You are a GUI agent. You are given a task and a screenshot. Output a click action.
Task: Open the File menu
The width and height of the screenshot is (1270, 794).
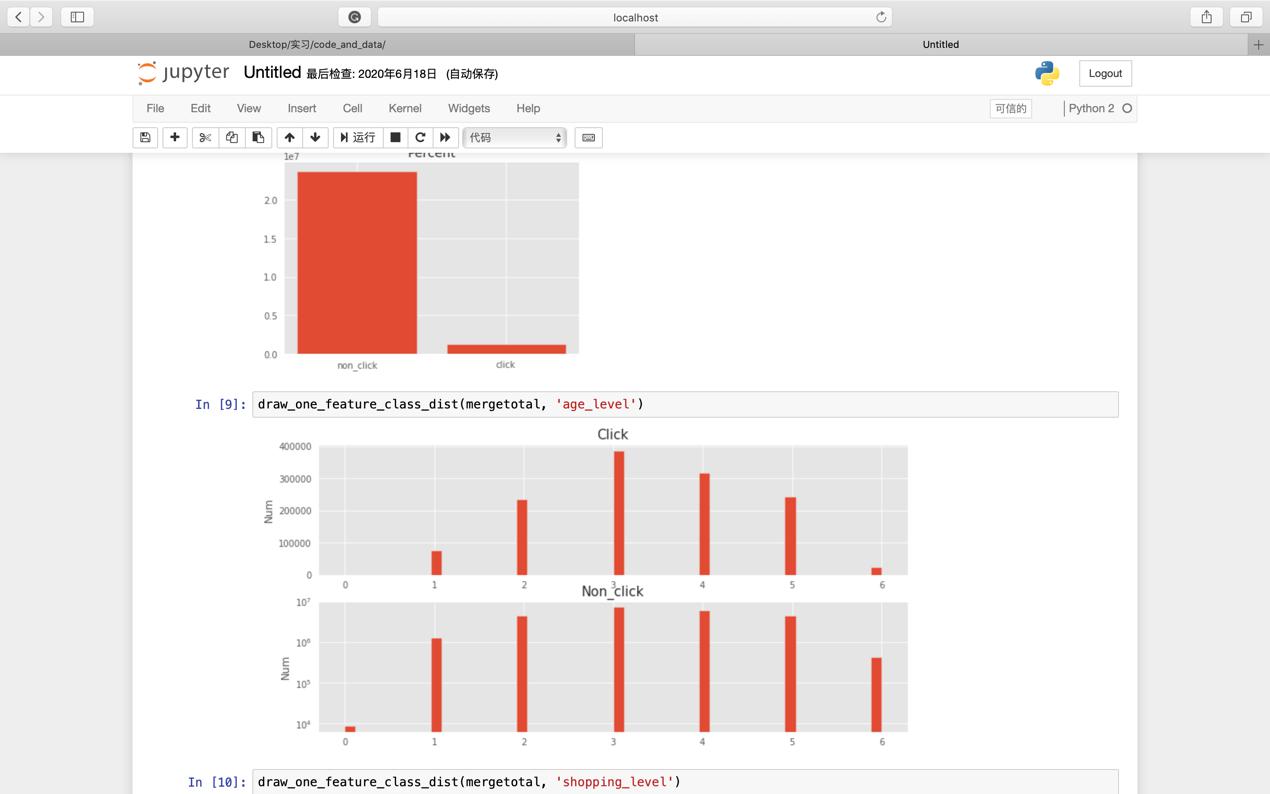(x=155, y=108)
